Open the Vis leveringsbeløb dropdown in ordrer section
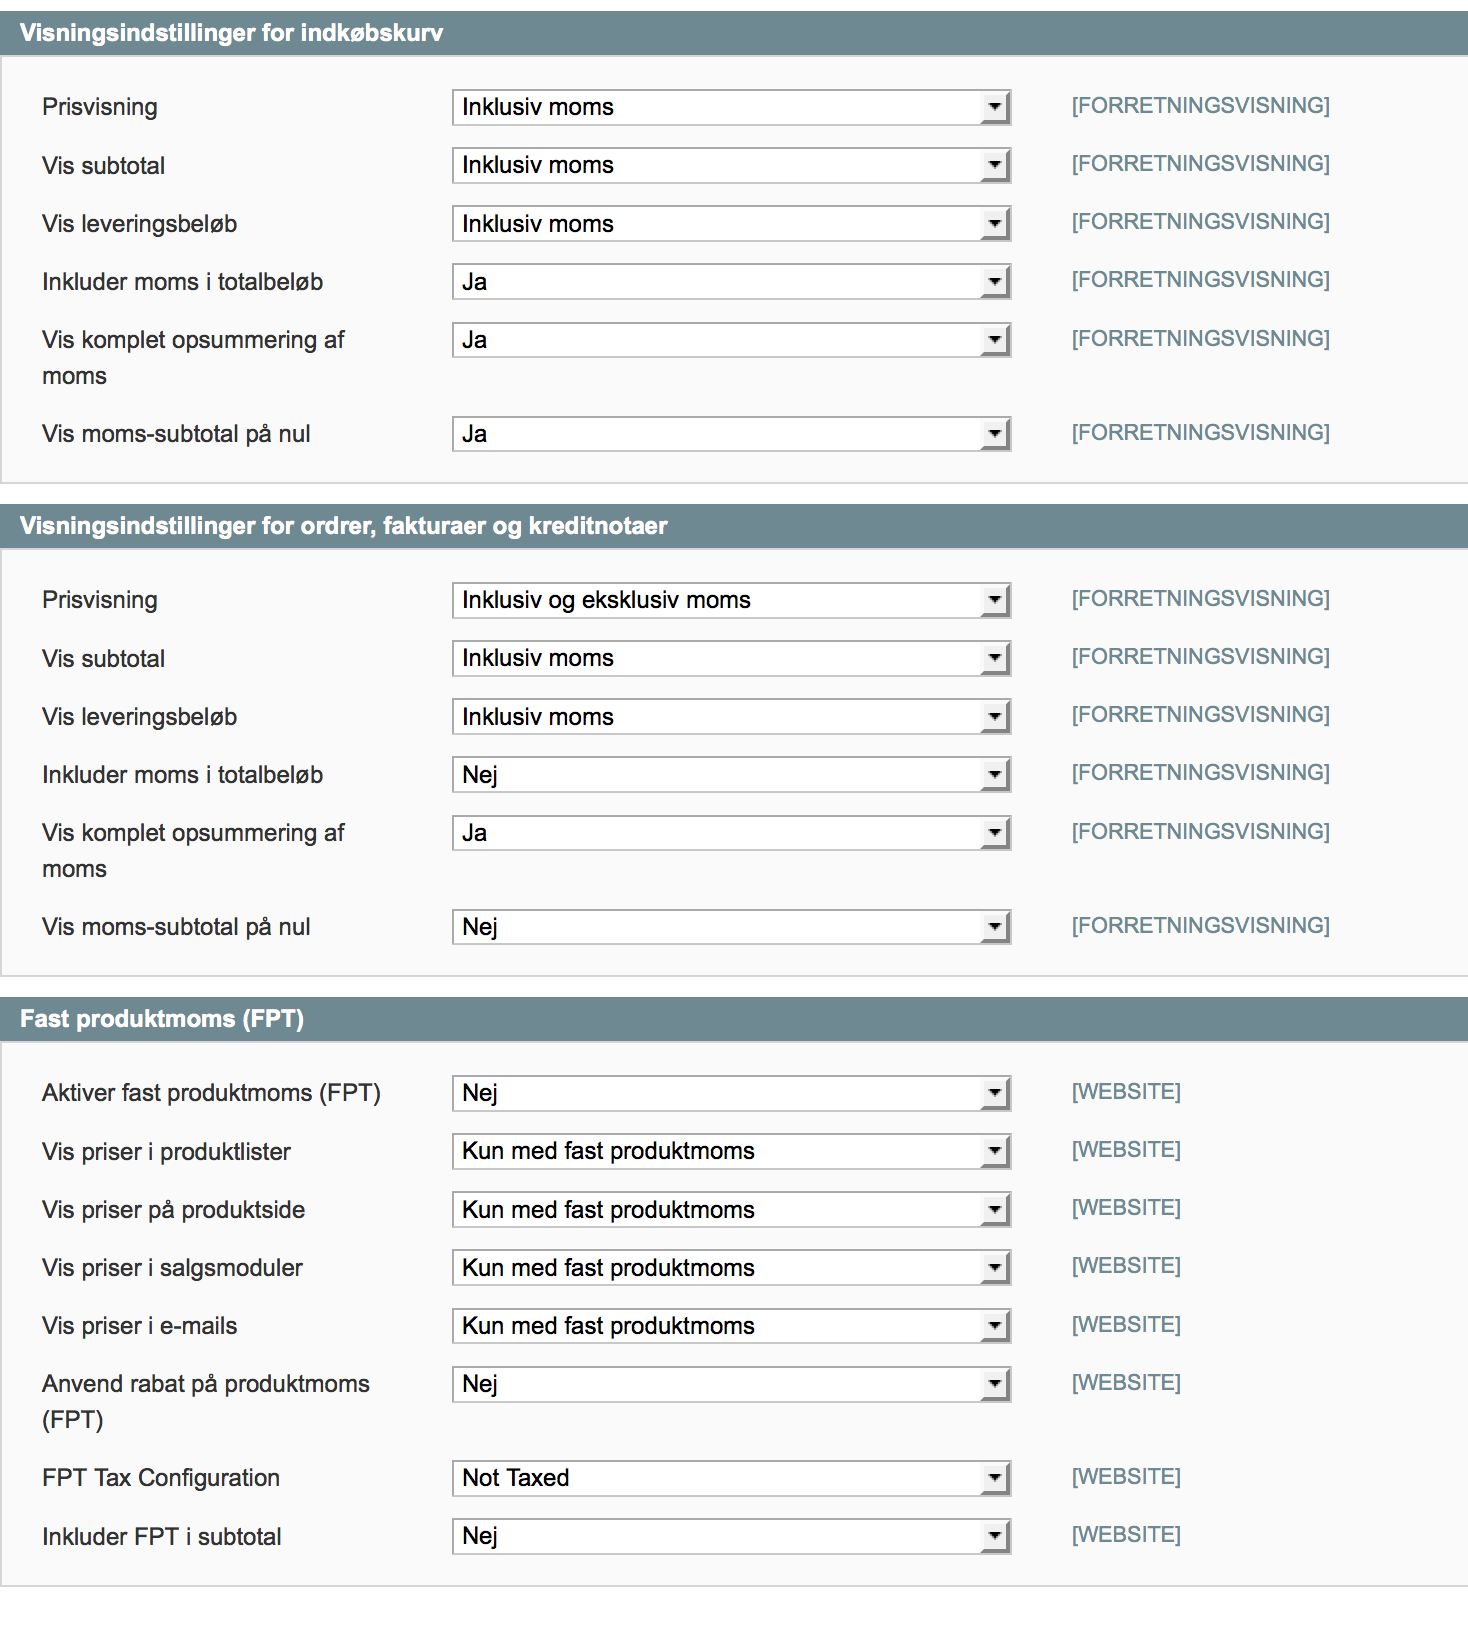 731,717
